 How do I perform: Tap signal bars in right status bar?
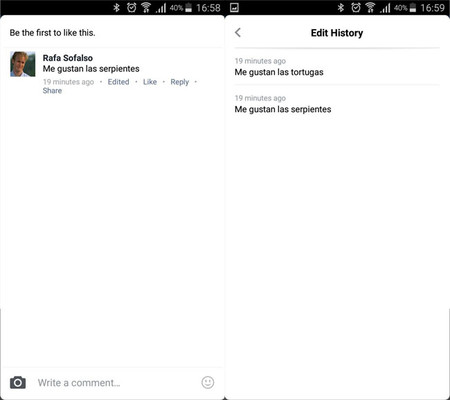385,8
